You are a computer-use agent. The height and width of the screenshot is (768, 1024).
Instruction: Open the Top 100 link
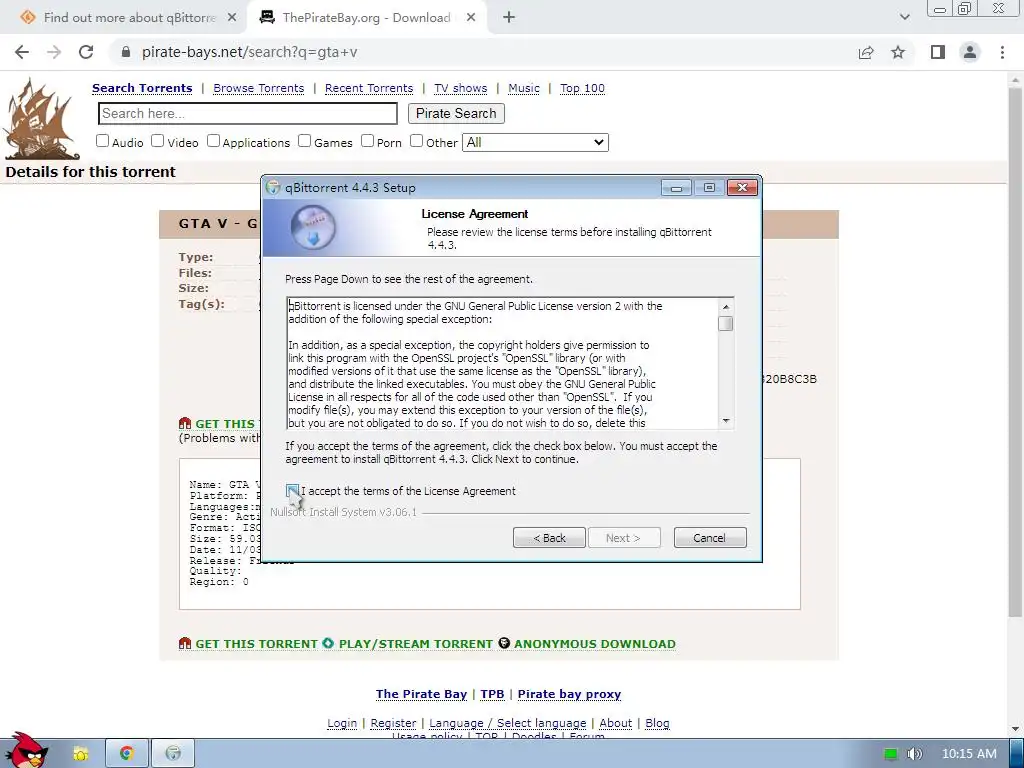(583, 88)
